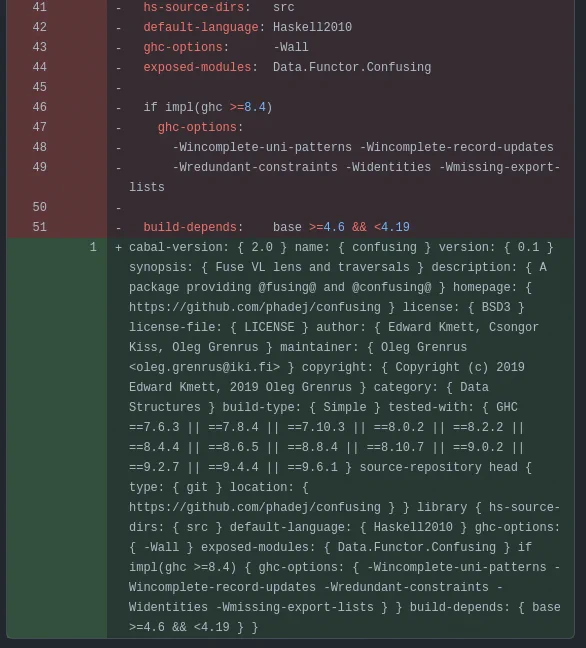Click the plus sign of added line 1

click(x=119, y=248)
